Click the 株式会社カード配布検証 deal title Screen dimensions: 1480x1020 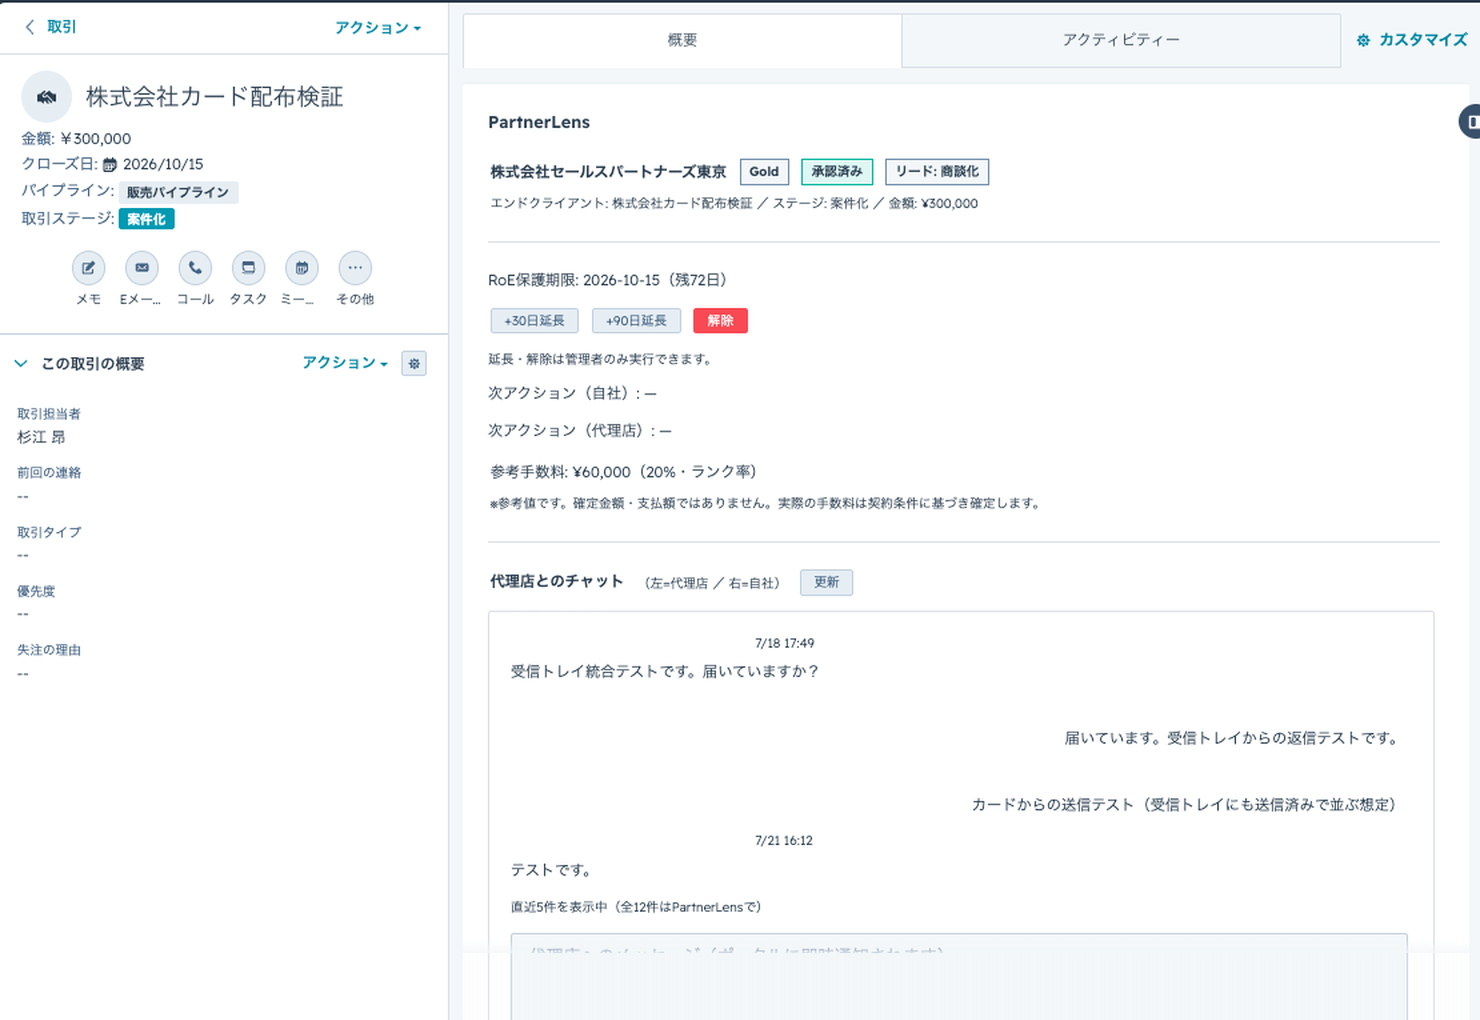point(214,97)
